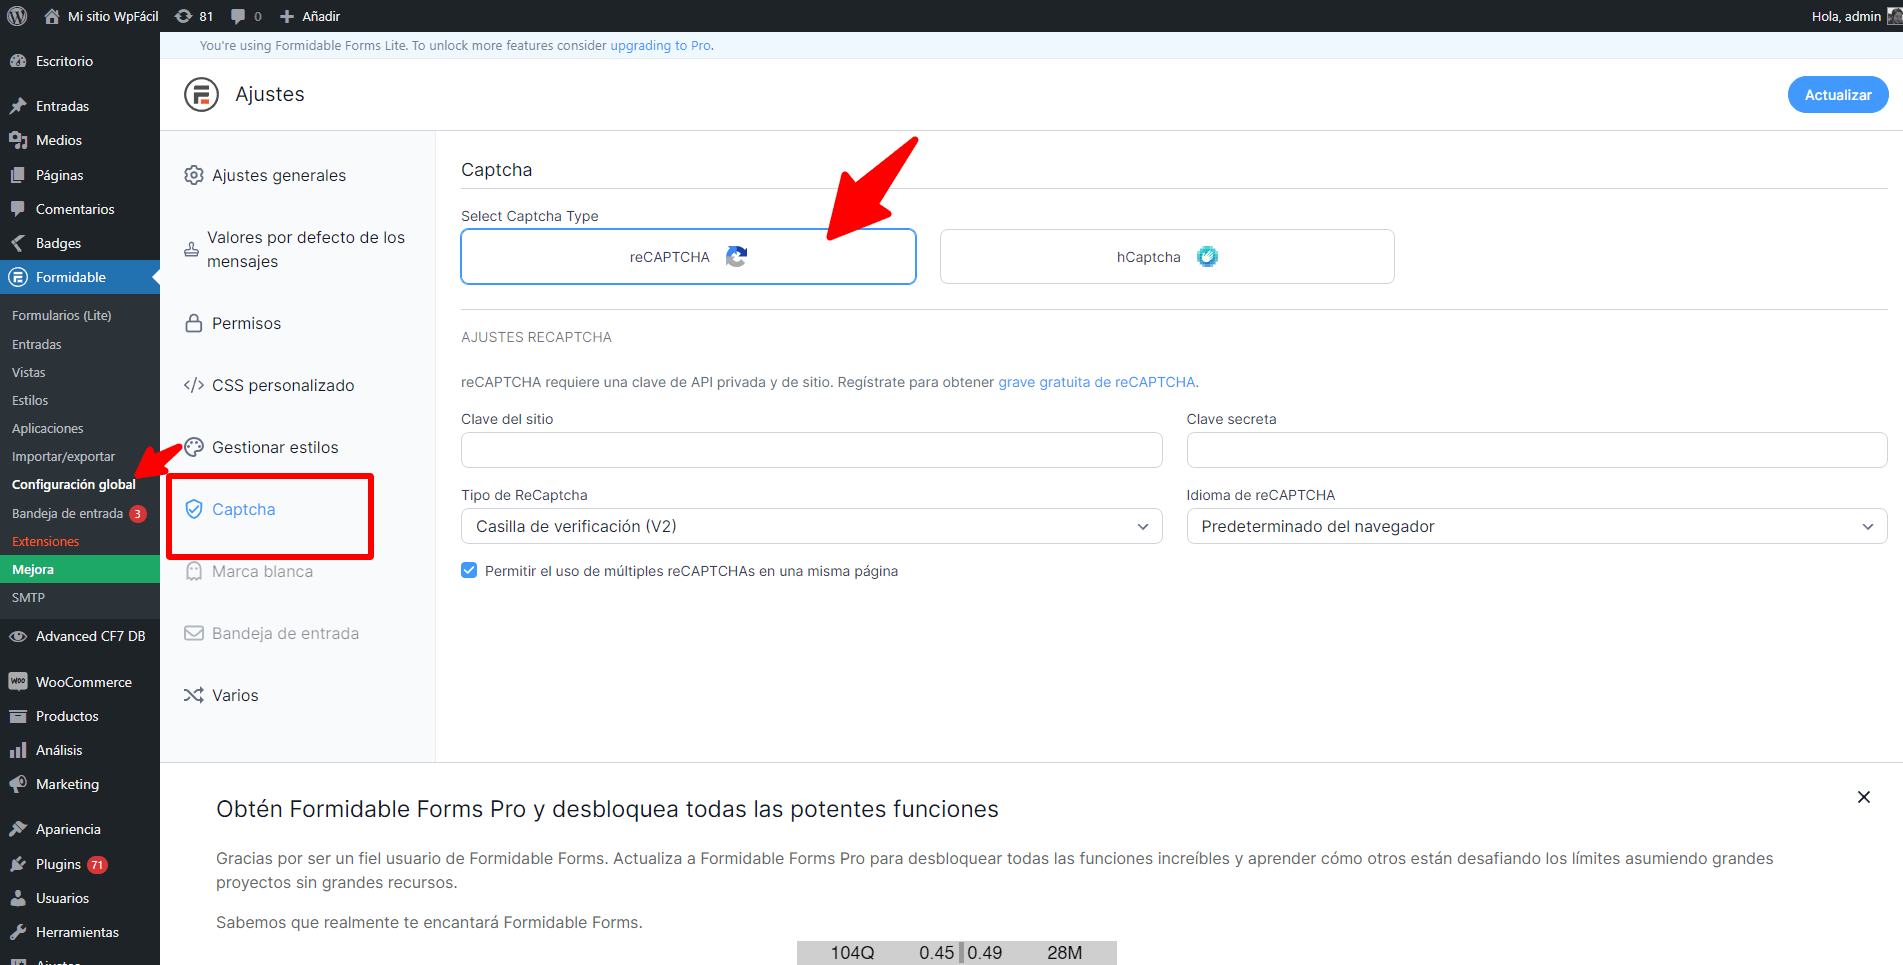
Task: Open Hola, admin account menu
Action: point(1855,16)
